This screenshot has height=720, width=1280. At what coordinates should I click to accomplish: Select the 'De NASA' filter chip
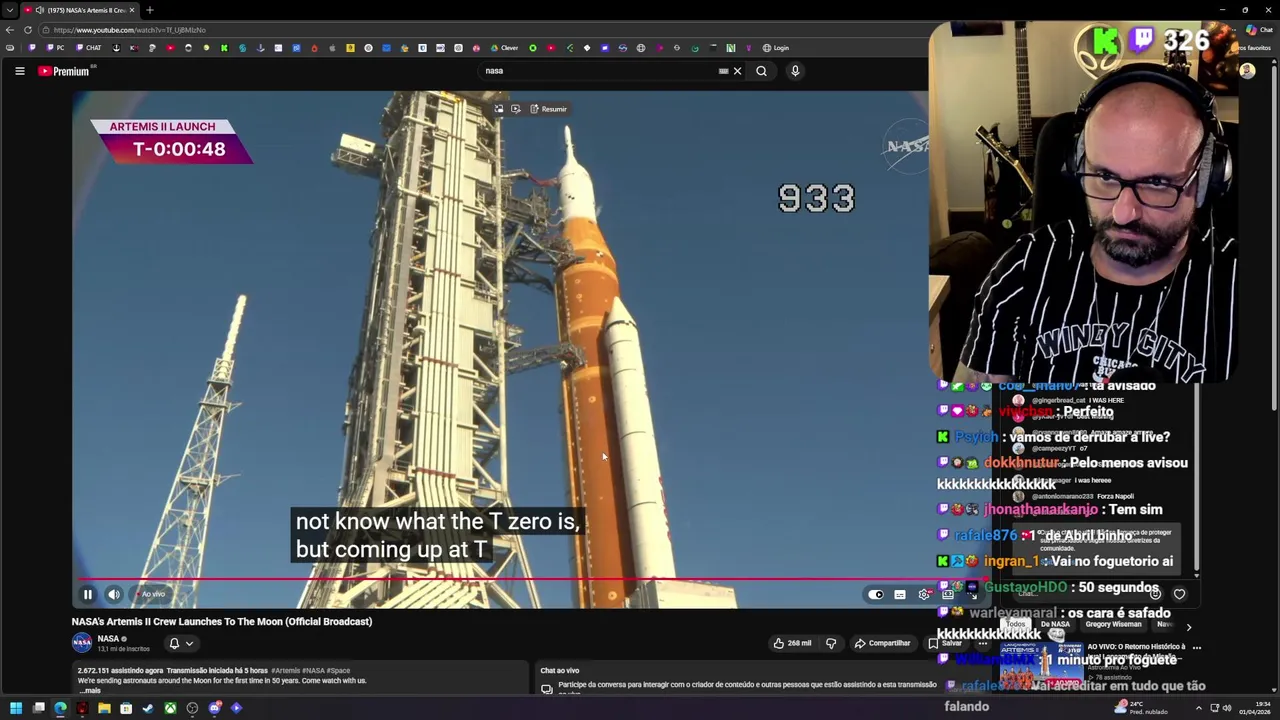point(1055,624)
